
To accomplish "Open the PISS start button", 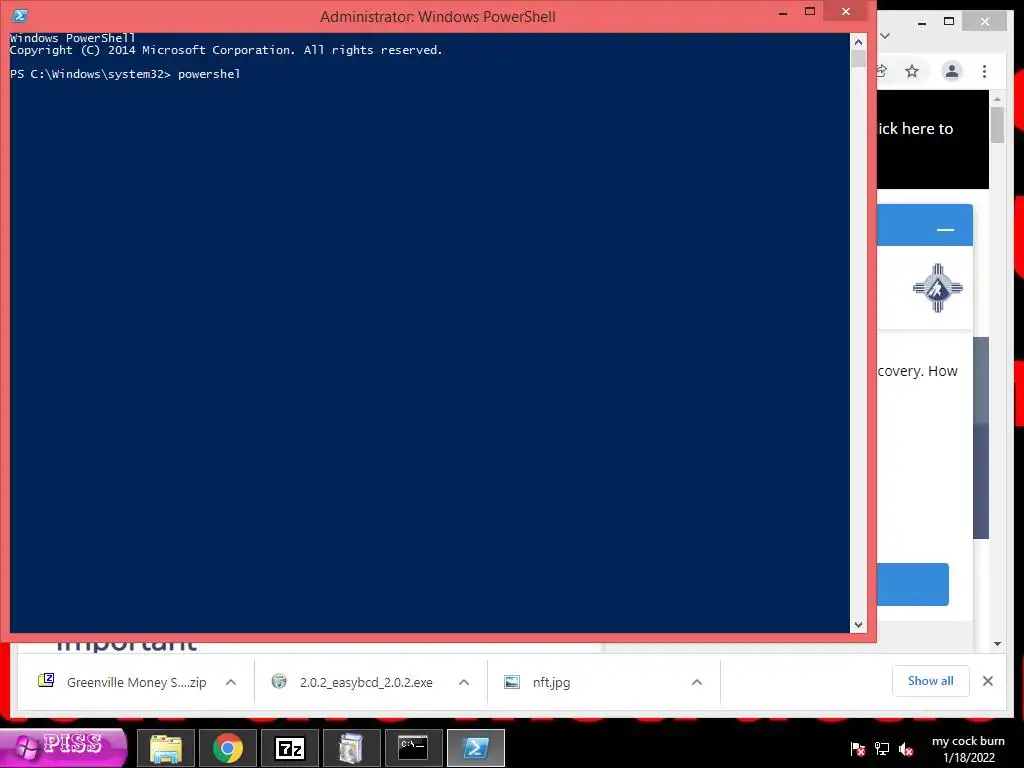I will [x=63, y=747].
